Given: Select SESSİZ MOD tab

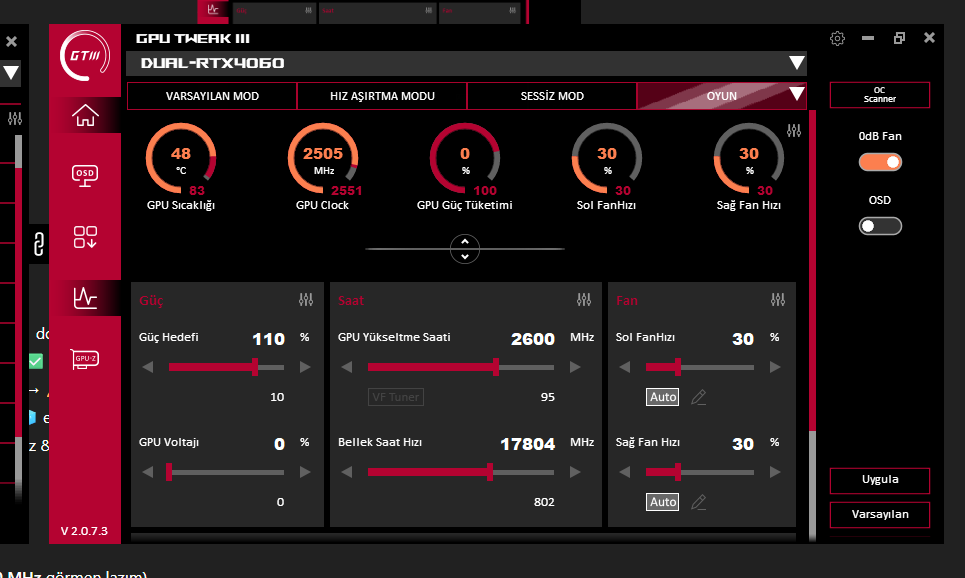Looking at the screenshot, I should [552, 96].
